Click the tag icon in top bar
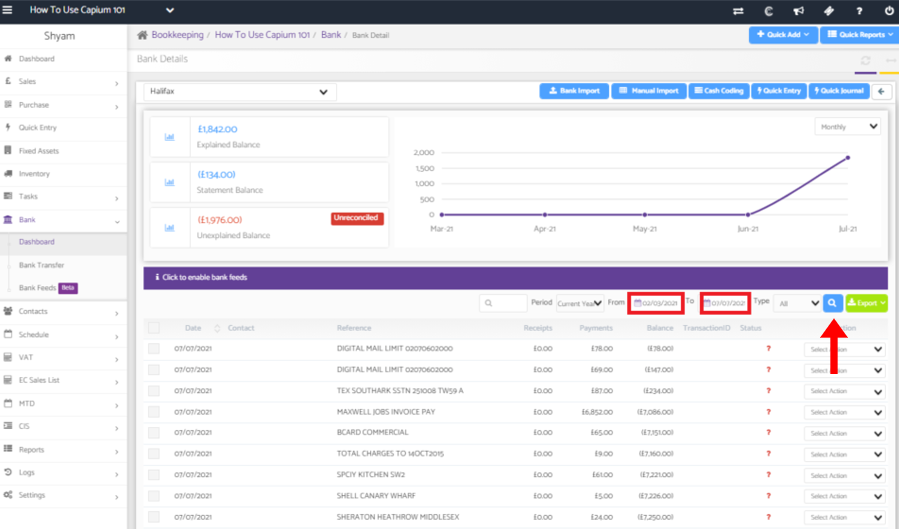 (828, 11)
